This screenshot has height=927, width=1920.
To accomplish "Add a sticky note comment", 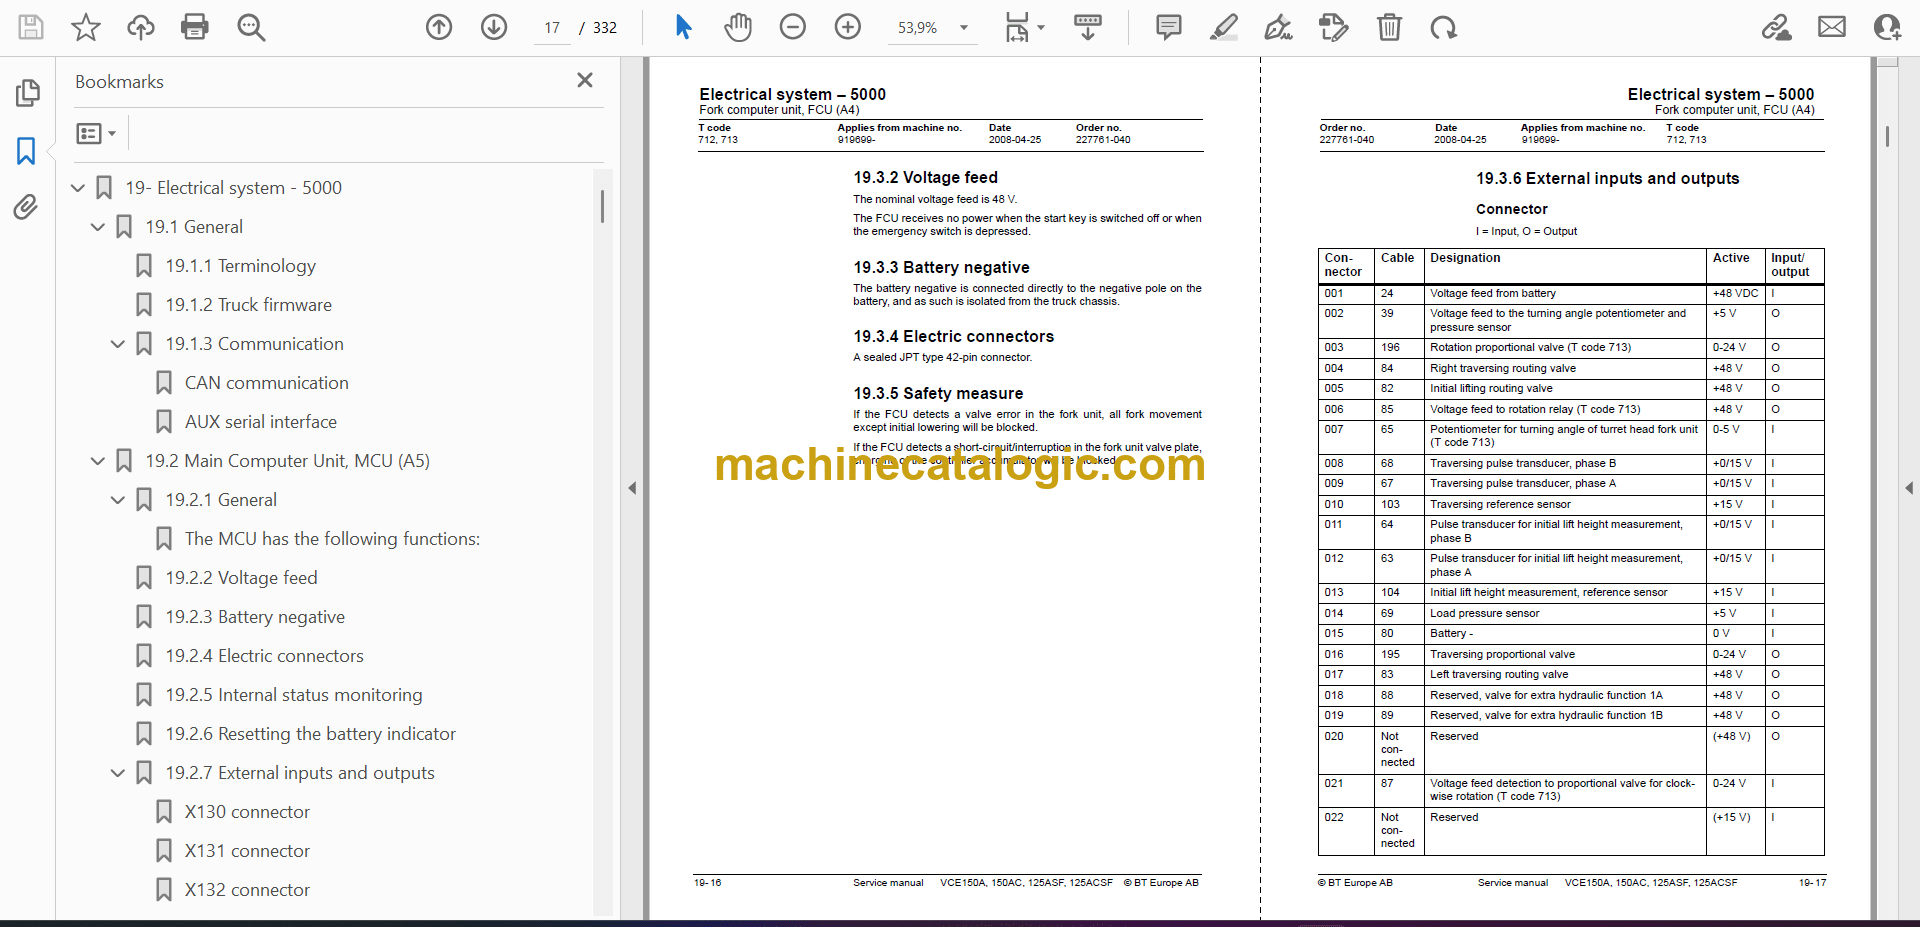I will coord(1168,27).
